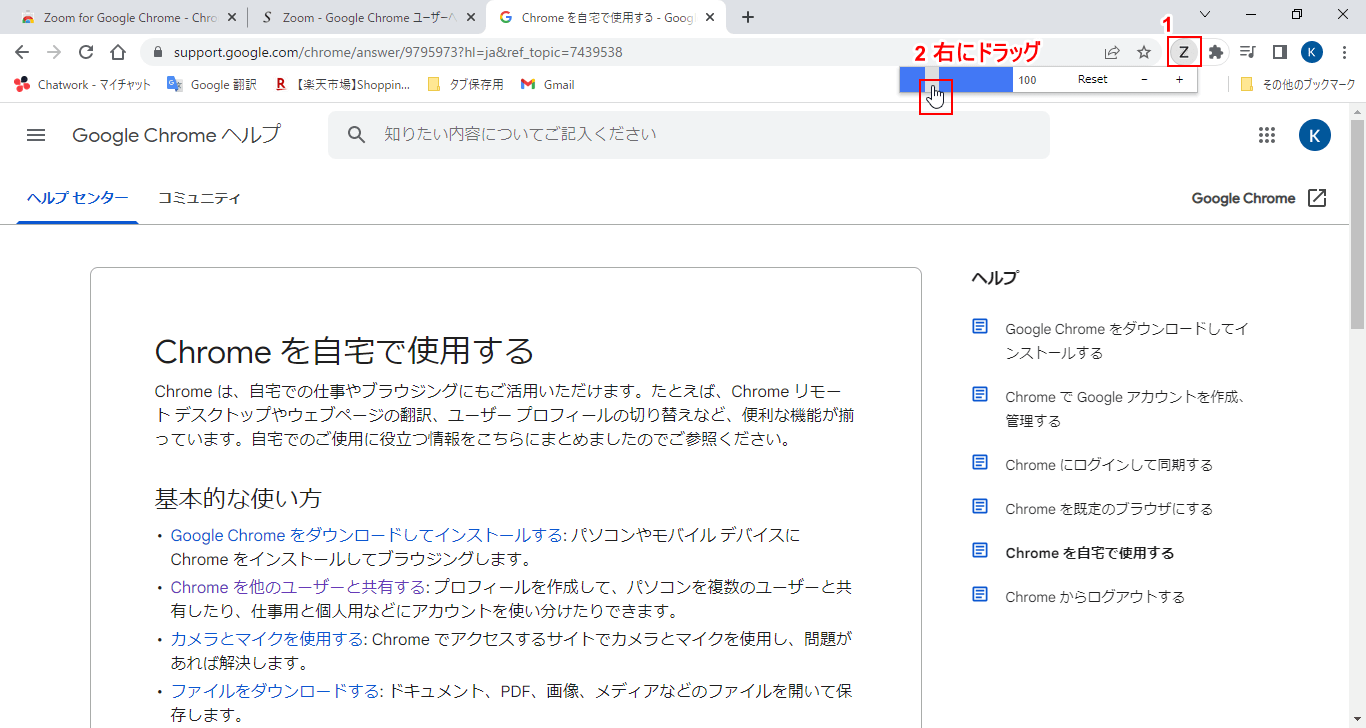Image resolution: width=1366 pixels, height=728 pixels.
Task: Open the Google Chrome external link icon
Action: (x=1318, y=198)
